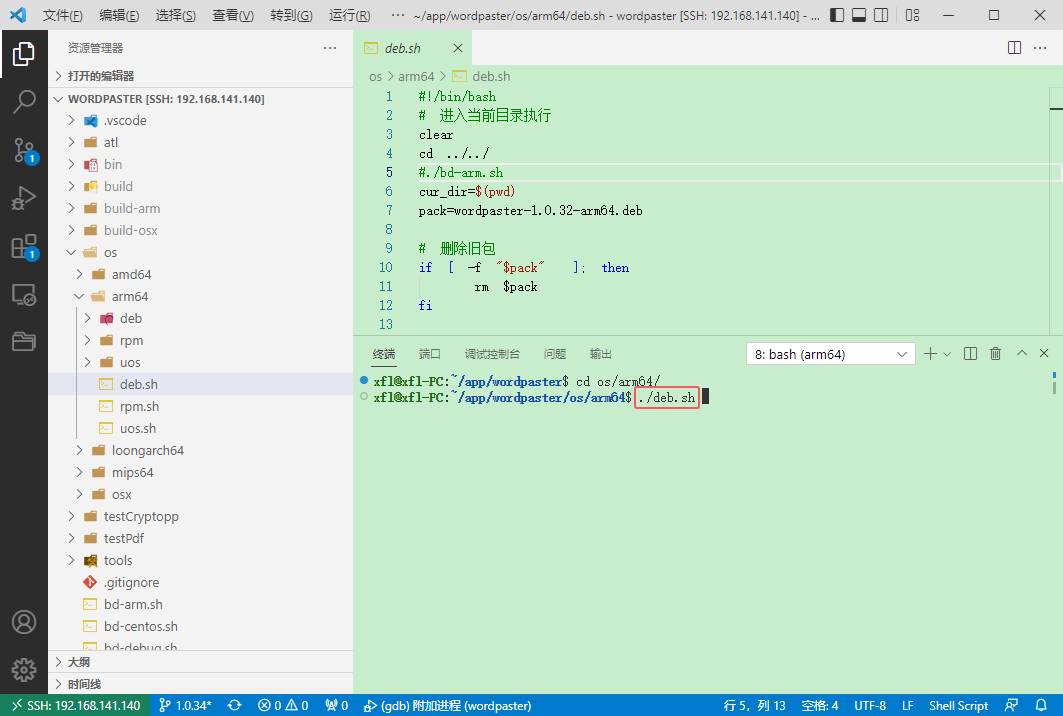Viewport: 1063px width, 716px height.
Task: Open Source Control view icon
Action: click(x=24, y=150)
